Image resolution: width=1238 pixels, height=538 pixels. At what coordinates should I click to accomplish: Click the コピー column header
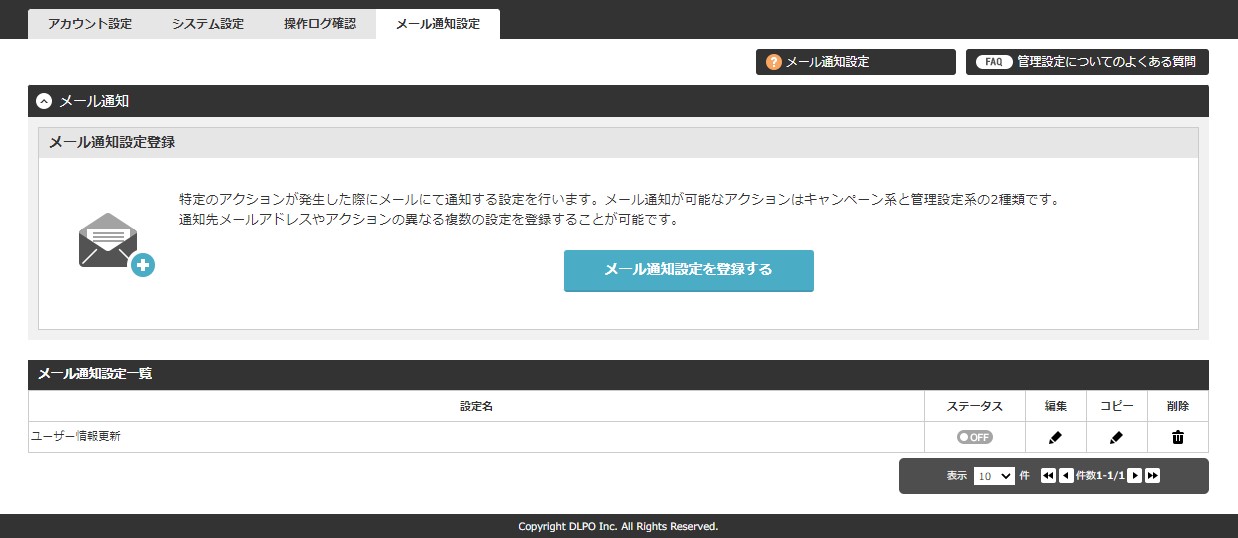[1117, 406]
